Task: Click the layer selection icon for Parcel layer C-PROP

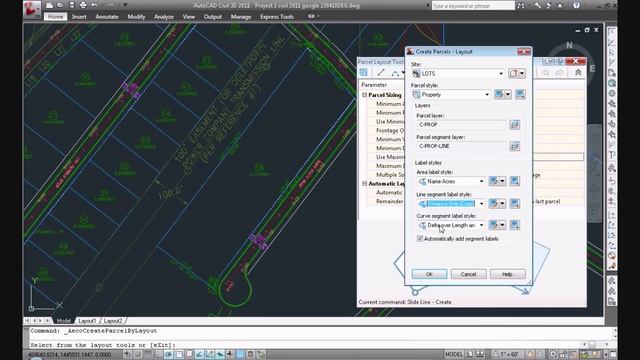Action: pyautogui.click(x=515, y=125)
